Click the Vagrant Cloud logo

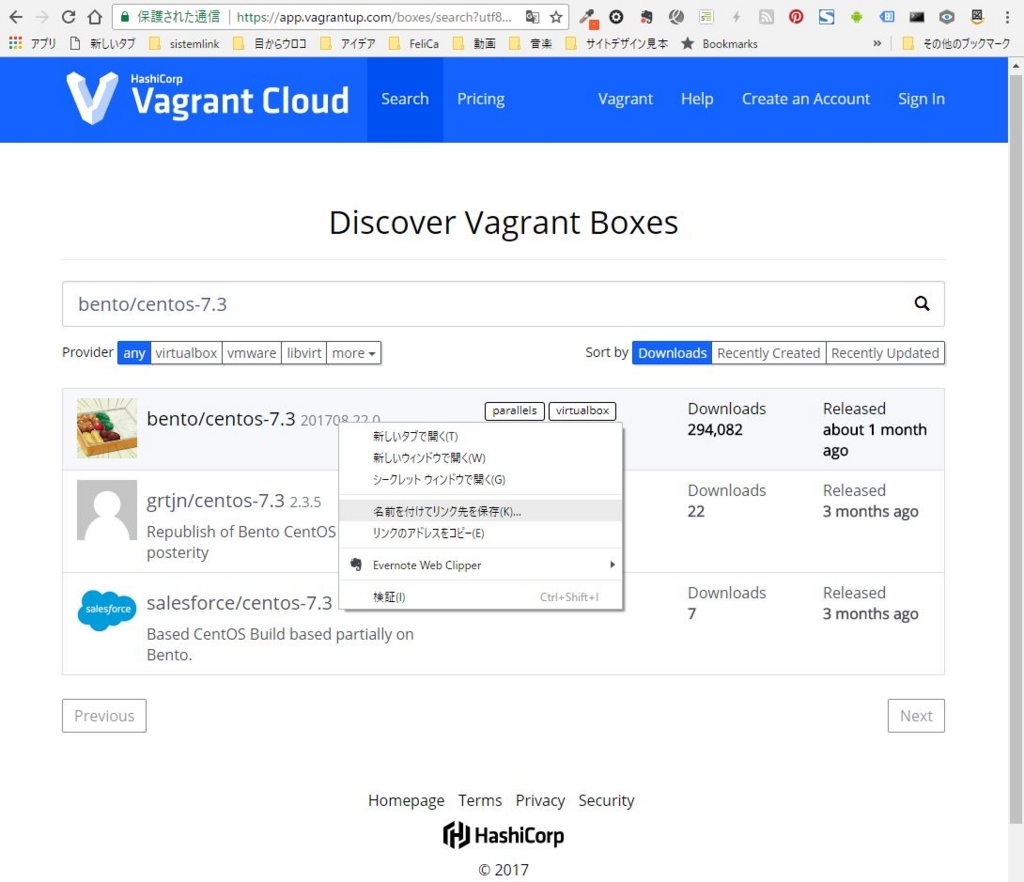pyautogui.click(x=207, y=98)
